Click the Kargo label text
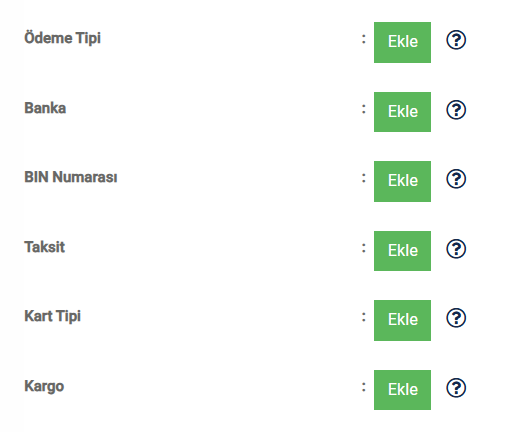This screenshot has height=432, width=529. pos(44,386)
